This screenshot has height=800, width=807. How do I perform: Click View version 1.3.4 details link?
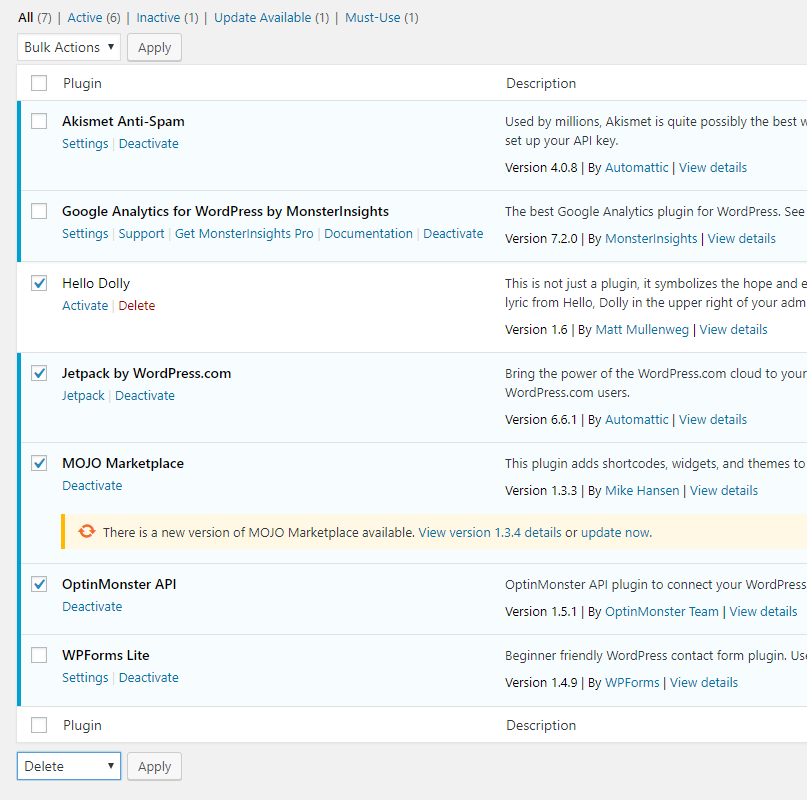click(490, 533)
